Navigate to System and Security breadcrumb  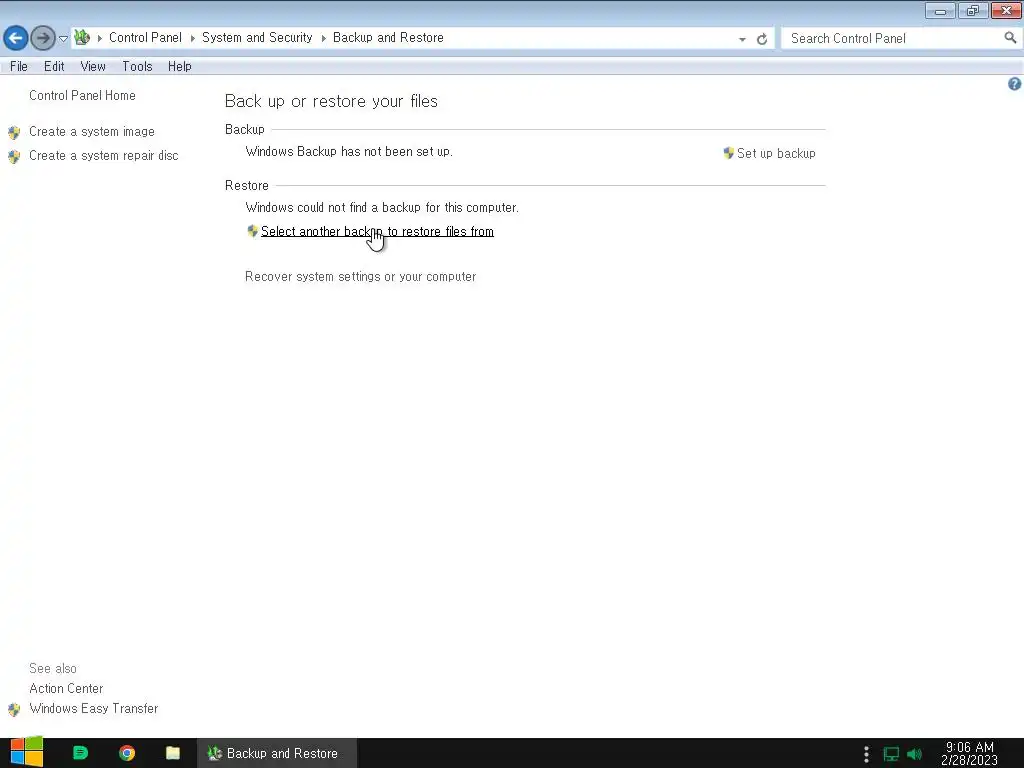(x=257, y=38)
